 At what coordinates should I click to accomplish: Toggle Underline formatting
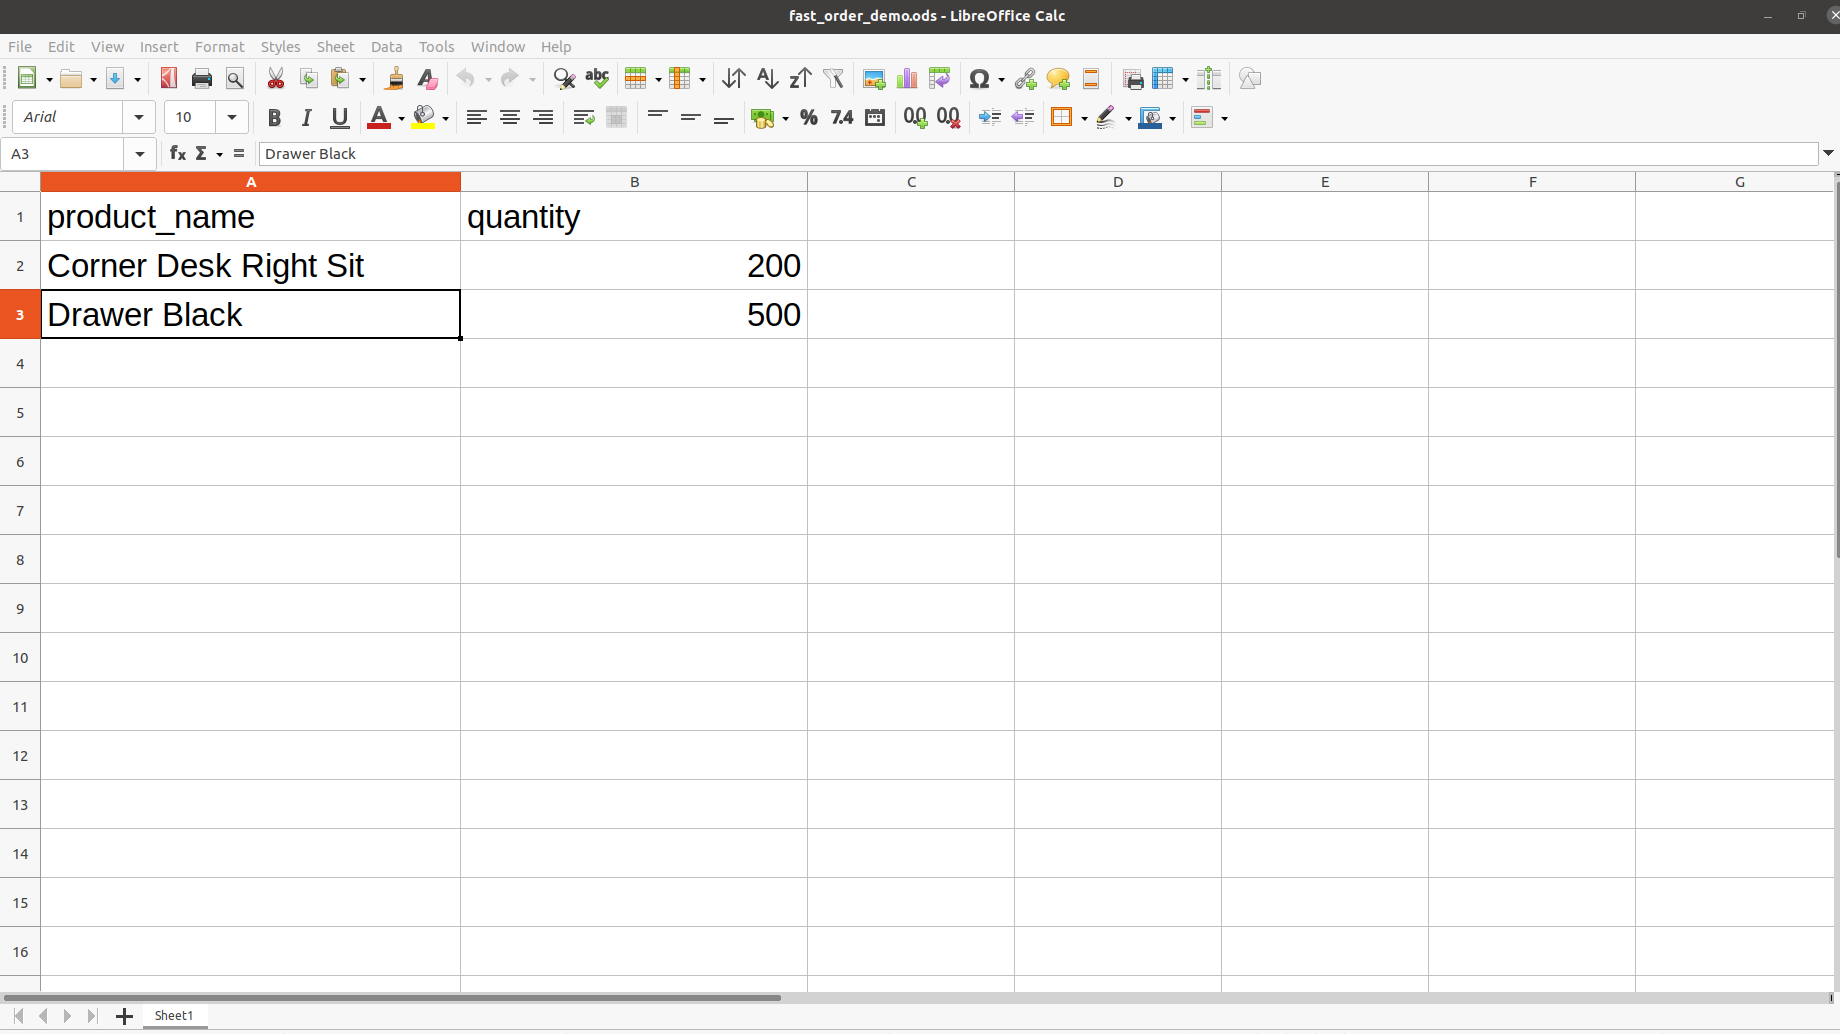[x=340, y=118]
